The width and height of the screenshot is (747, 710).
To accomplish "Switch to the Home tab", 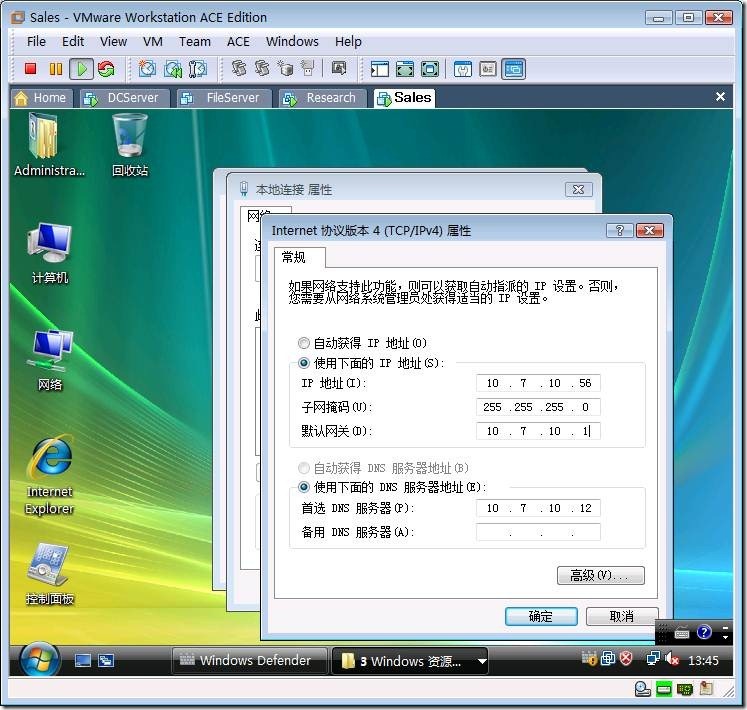I will (x=41, y=98).
